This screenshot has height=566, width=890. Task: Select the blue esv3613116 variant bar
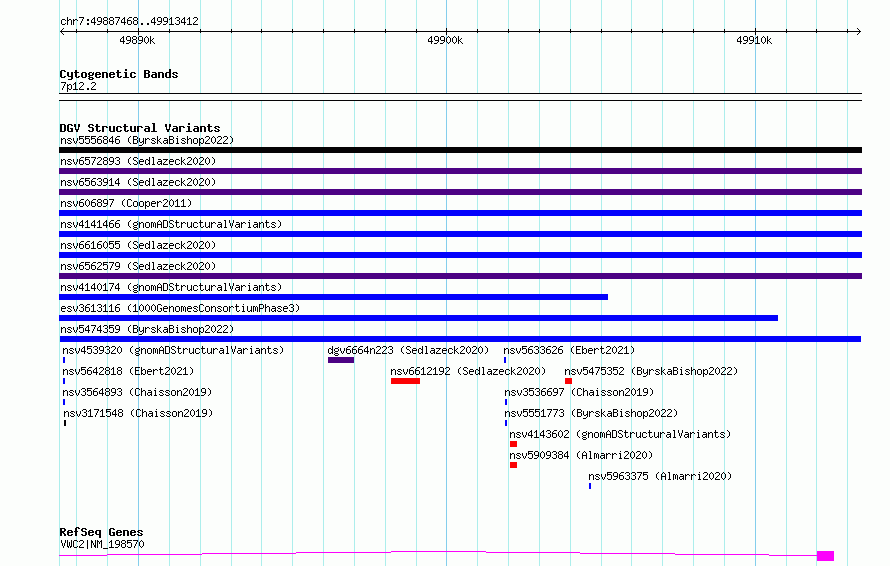[x=418, y=318]
